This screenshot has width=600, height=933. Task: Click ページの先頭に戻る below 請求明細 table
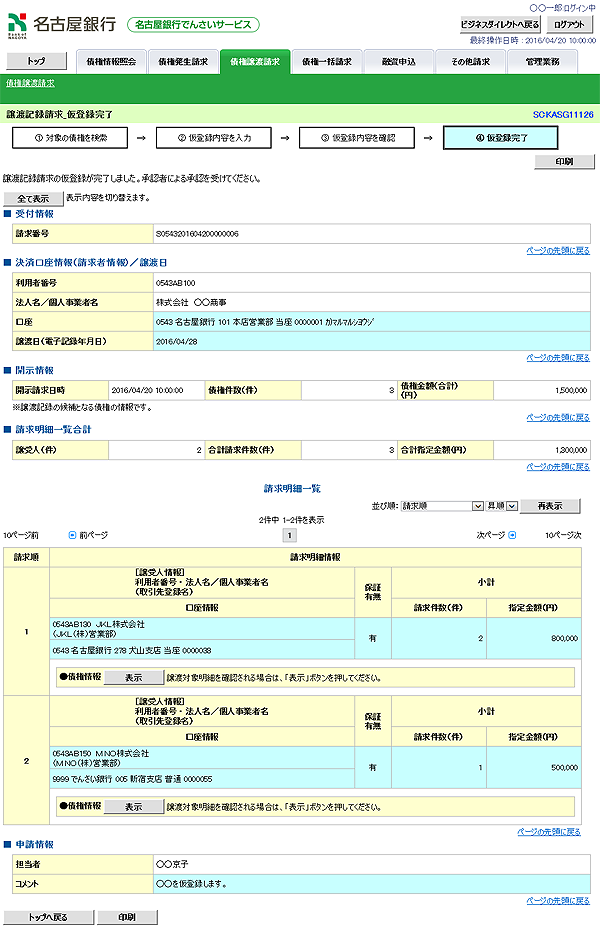(549, 832)
